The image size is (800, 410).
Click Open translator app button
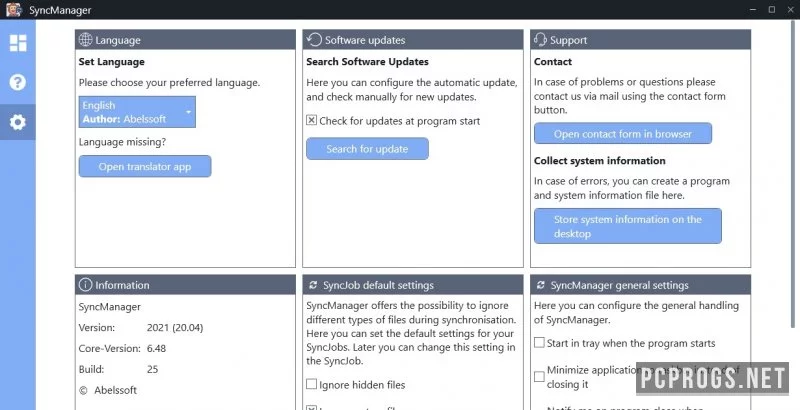point(145,166)
